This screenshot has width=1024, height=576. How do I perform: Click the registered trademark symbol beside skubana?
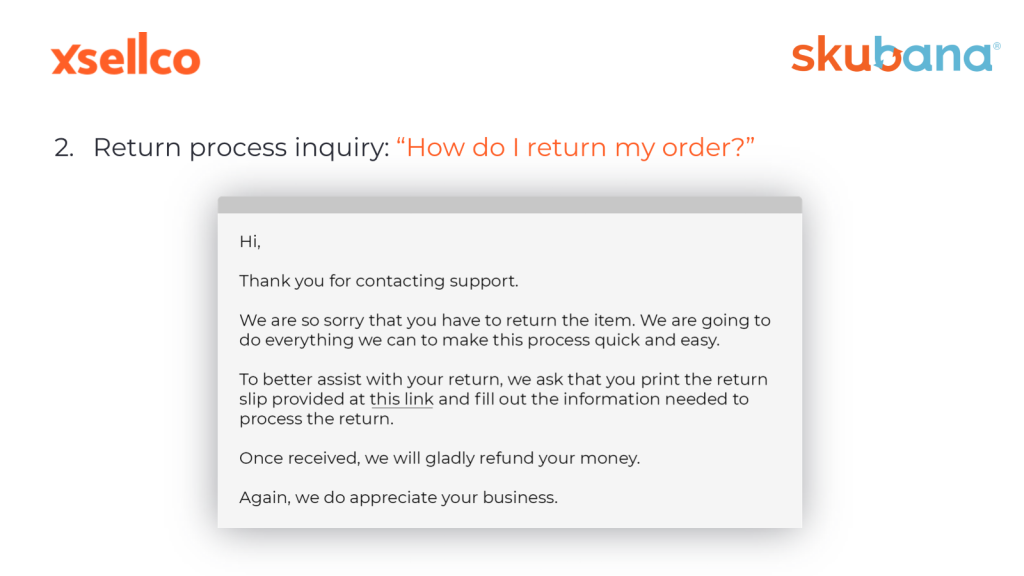tap(997, 46)
